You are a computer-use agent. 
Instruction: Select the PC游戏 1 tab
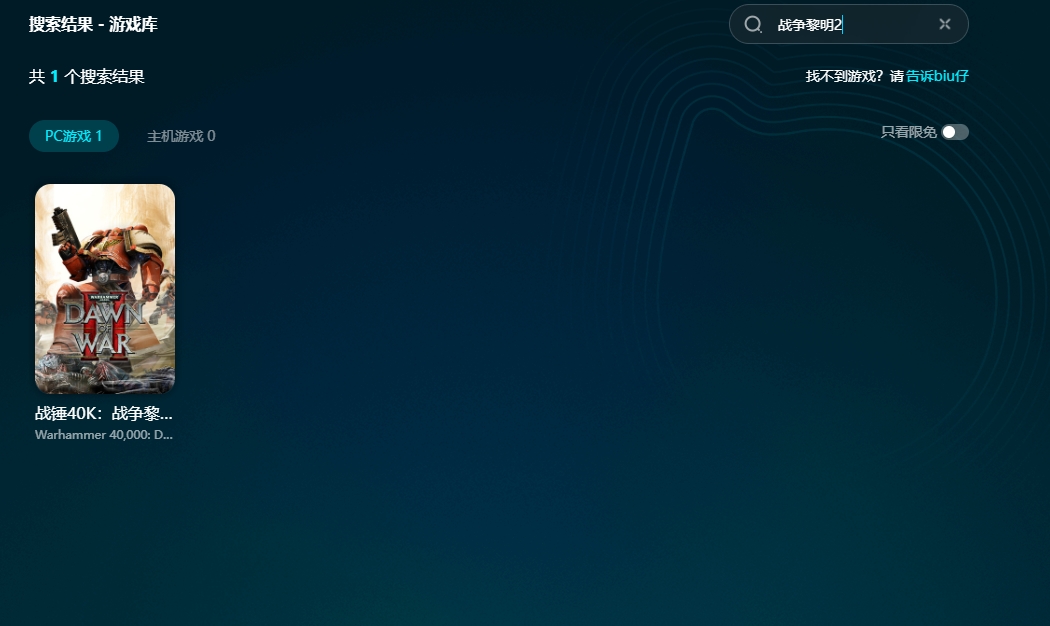pyautogui.click(x=74, y=136)
